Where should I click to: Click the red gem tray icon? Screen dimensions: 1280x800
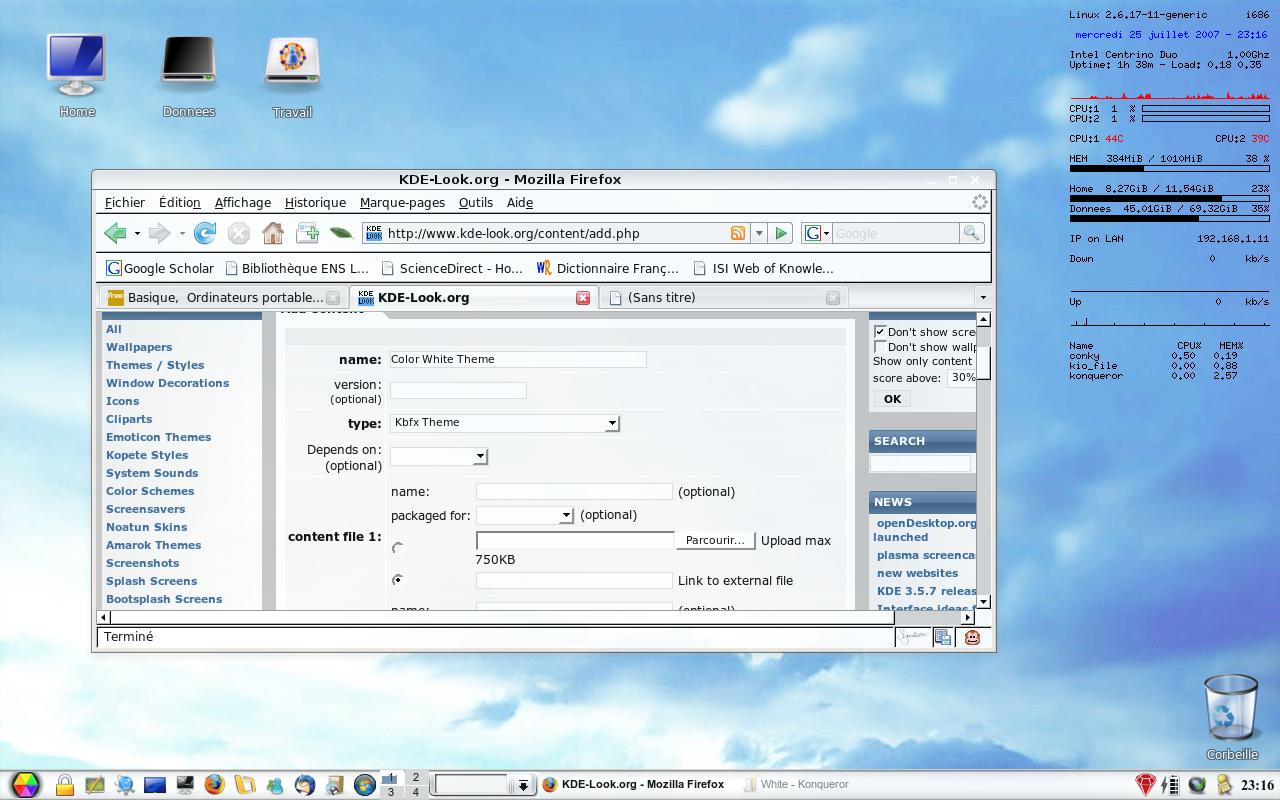tap(1146, 785)
